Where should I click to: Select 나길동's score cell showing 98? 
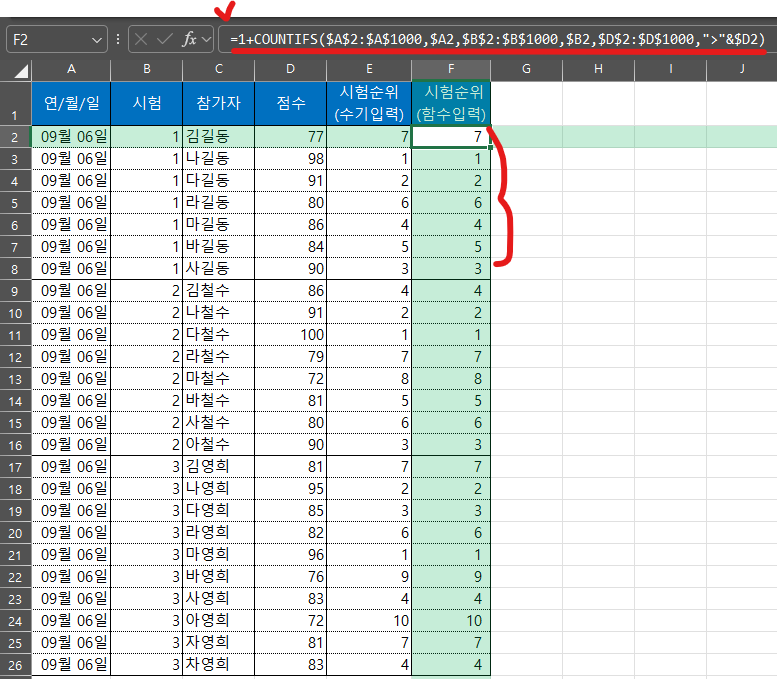(x=290, y=159)
